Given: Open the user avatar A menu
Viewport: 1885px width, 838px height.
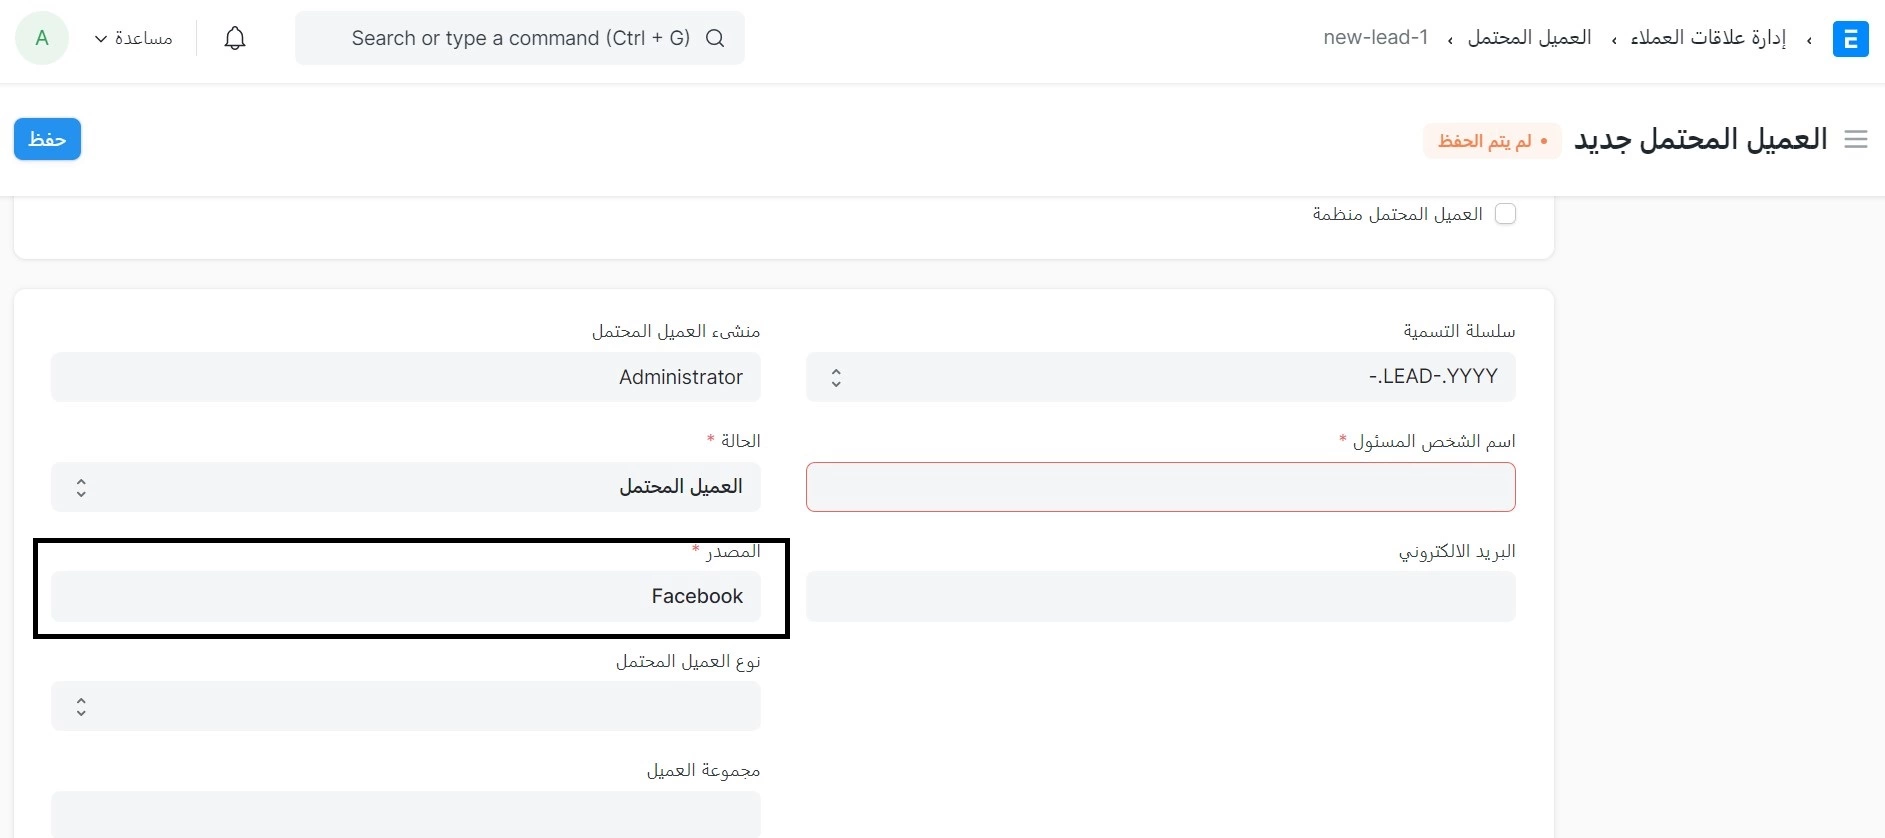Looking at the screenshot, I should [x=42, y=38].
